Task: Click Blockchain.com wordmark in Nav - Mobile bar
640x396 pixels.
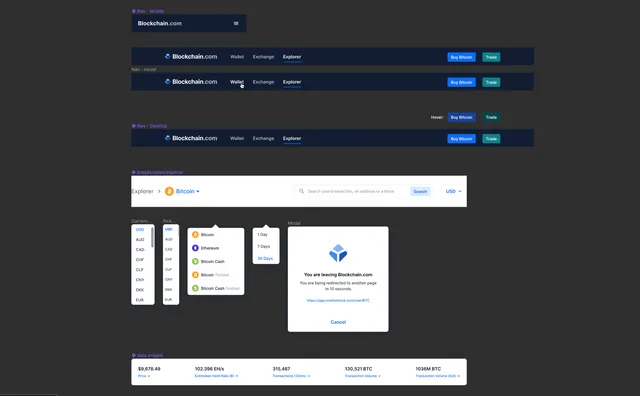Action: pos(160,23)
